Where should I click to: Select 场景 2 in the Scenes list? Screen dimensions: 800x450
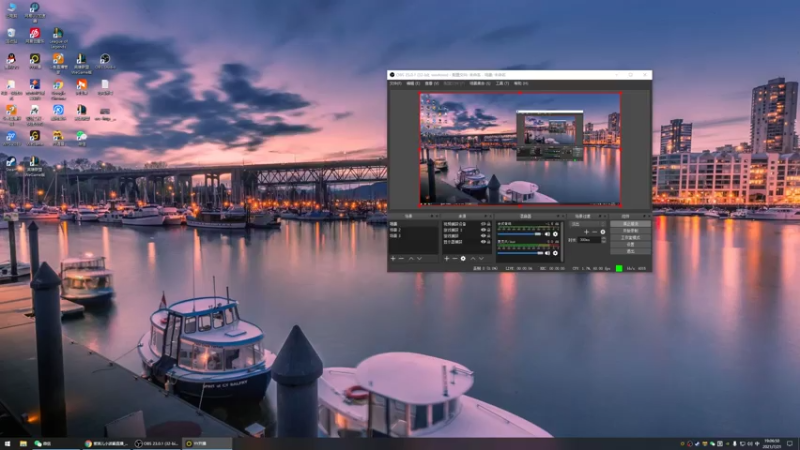click(x=413, y=230)
